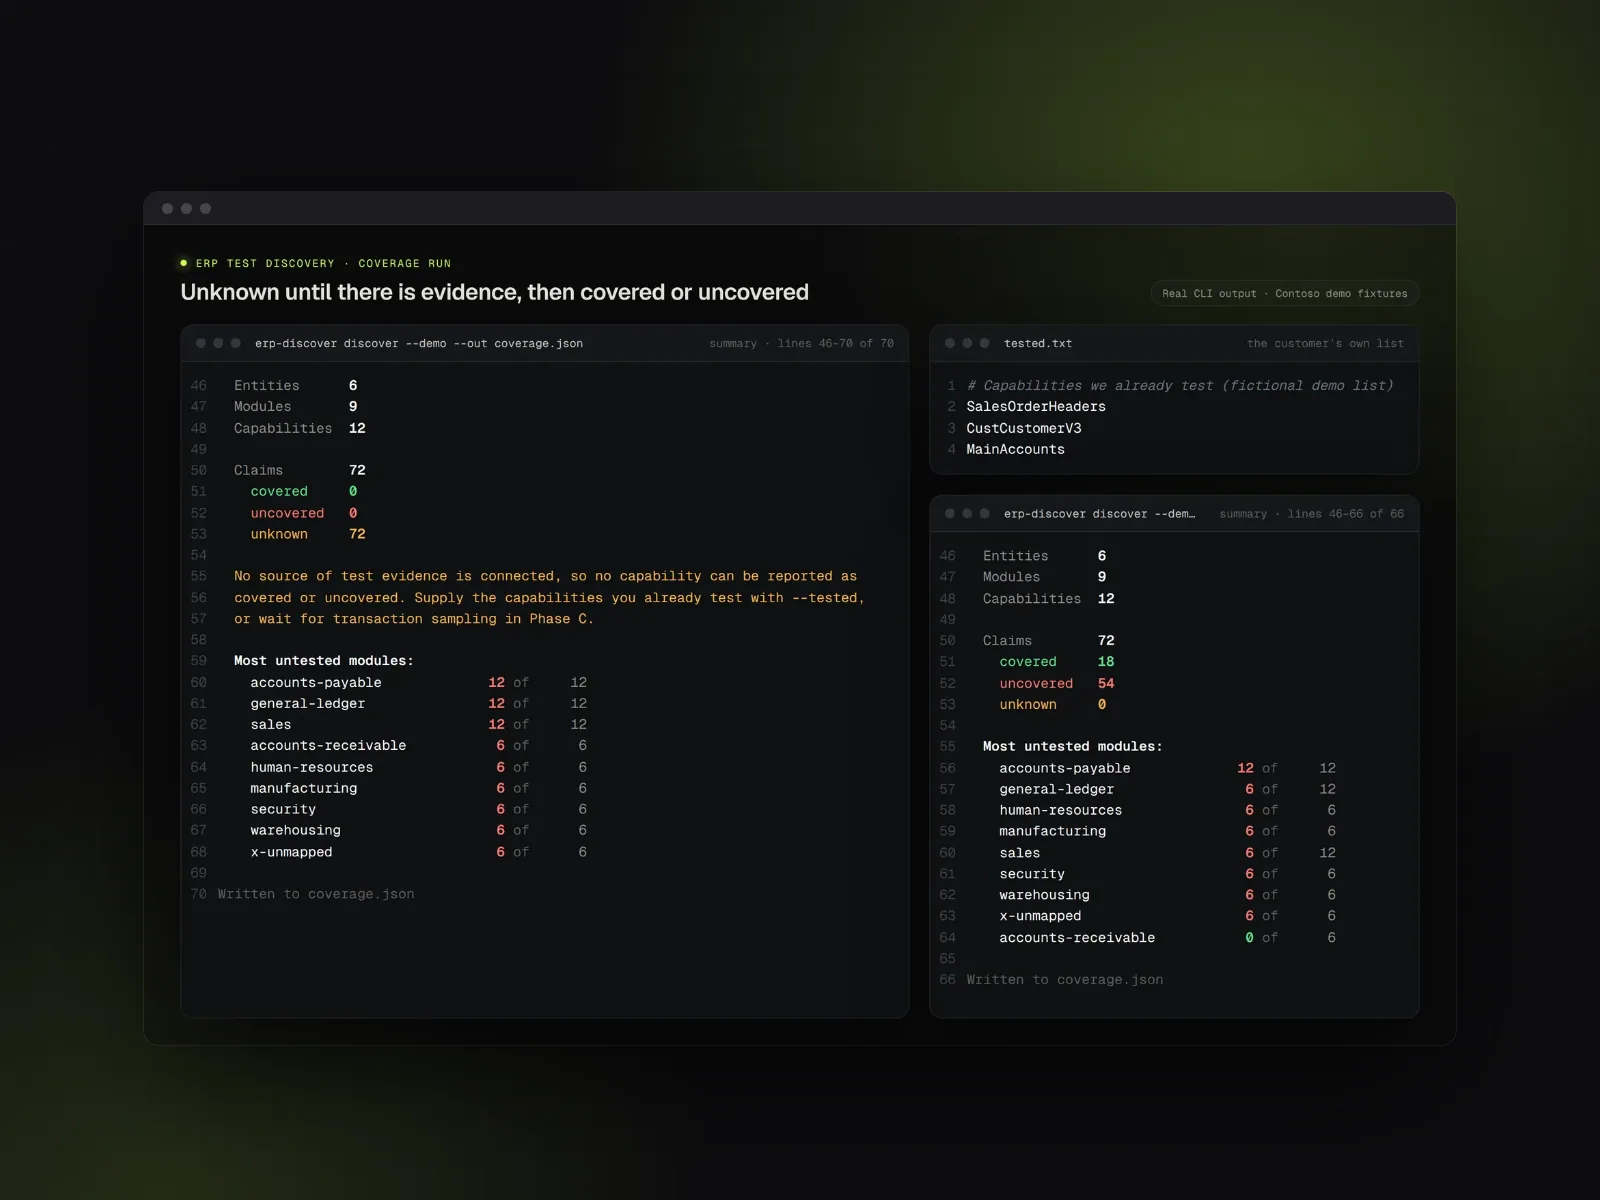This screenshot has width=1600, height=1200.
Task: Click line 63, the x-unmapped row
Action: [1167, 916]
